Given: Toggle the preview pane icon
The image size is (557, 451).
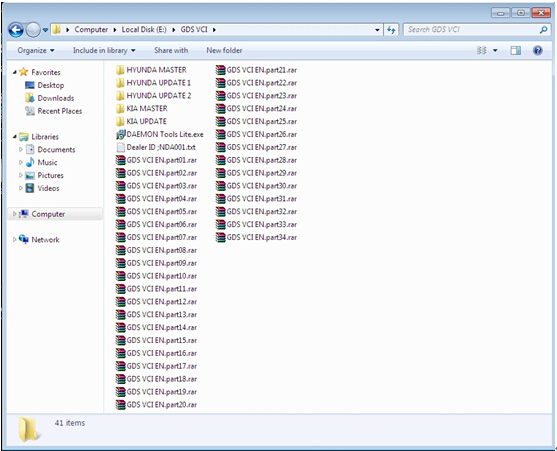Looking at the screenshot, I should point(515,50).
